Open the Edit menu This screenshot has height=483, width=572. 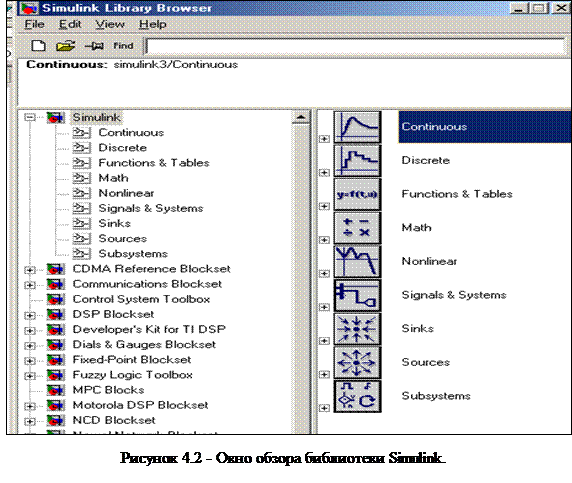(x=70, y=24)
